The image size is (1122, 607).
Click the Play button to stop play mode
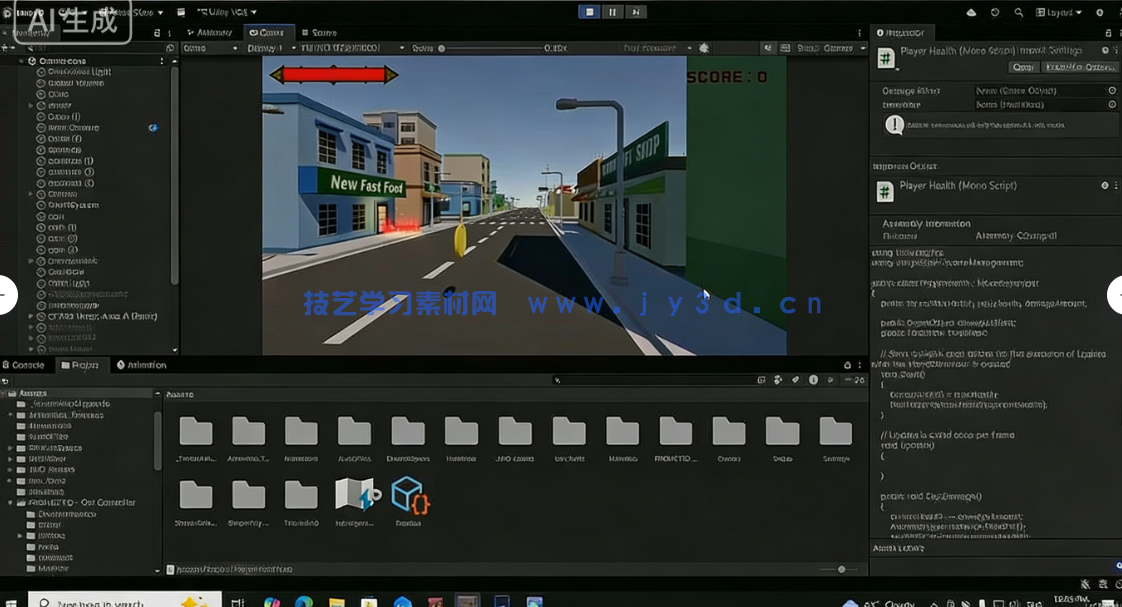590,12
